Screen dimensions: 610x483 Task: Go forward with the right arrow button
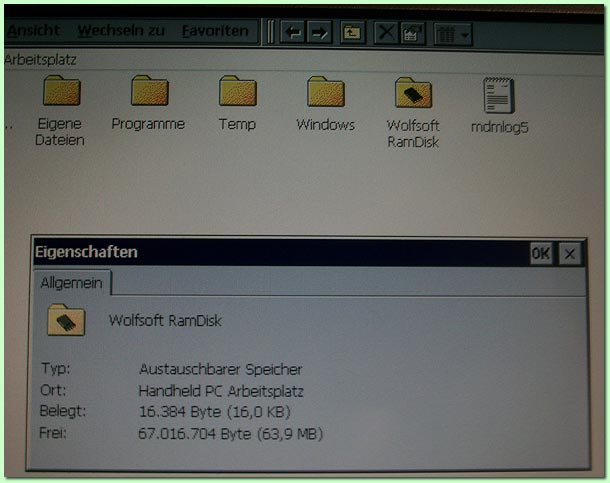click(319, 33)
